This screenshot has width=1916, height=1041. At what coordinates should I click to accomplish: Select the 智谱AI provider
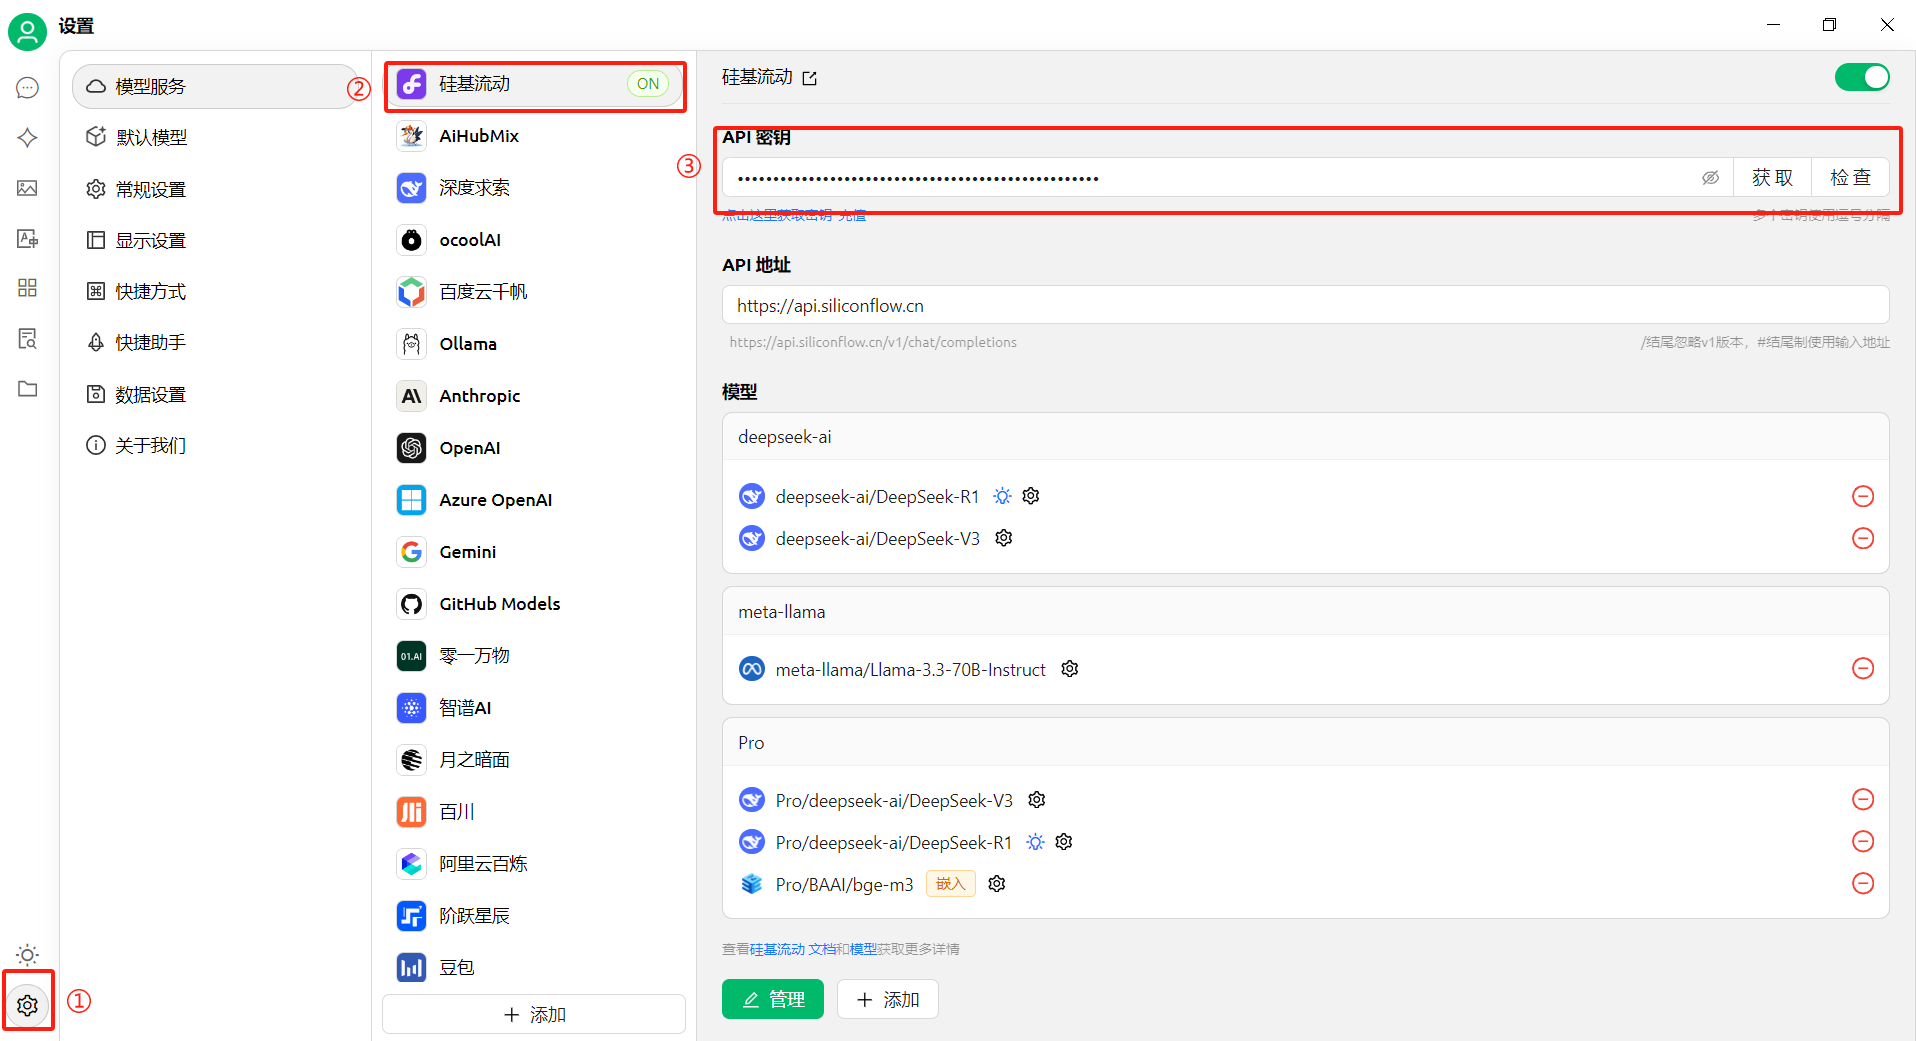pos(534,708)
